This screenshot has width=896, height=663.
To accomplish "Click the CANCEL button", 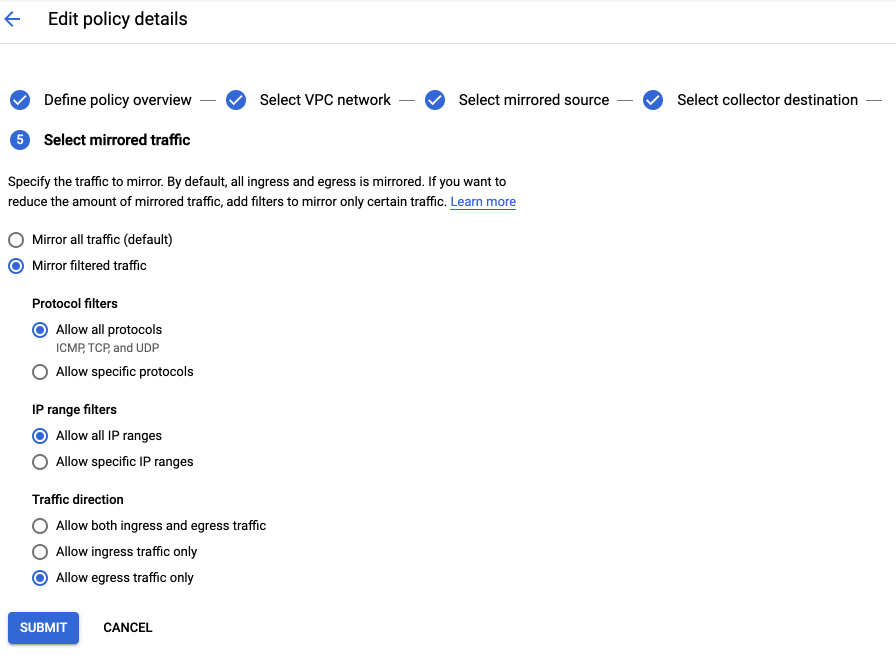I will (x=128, y=628).
